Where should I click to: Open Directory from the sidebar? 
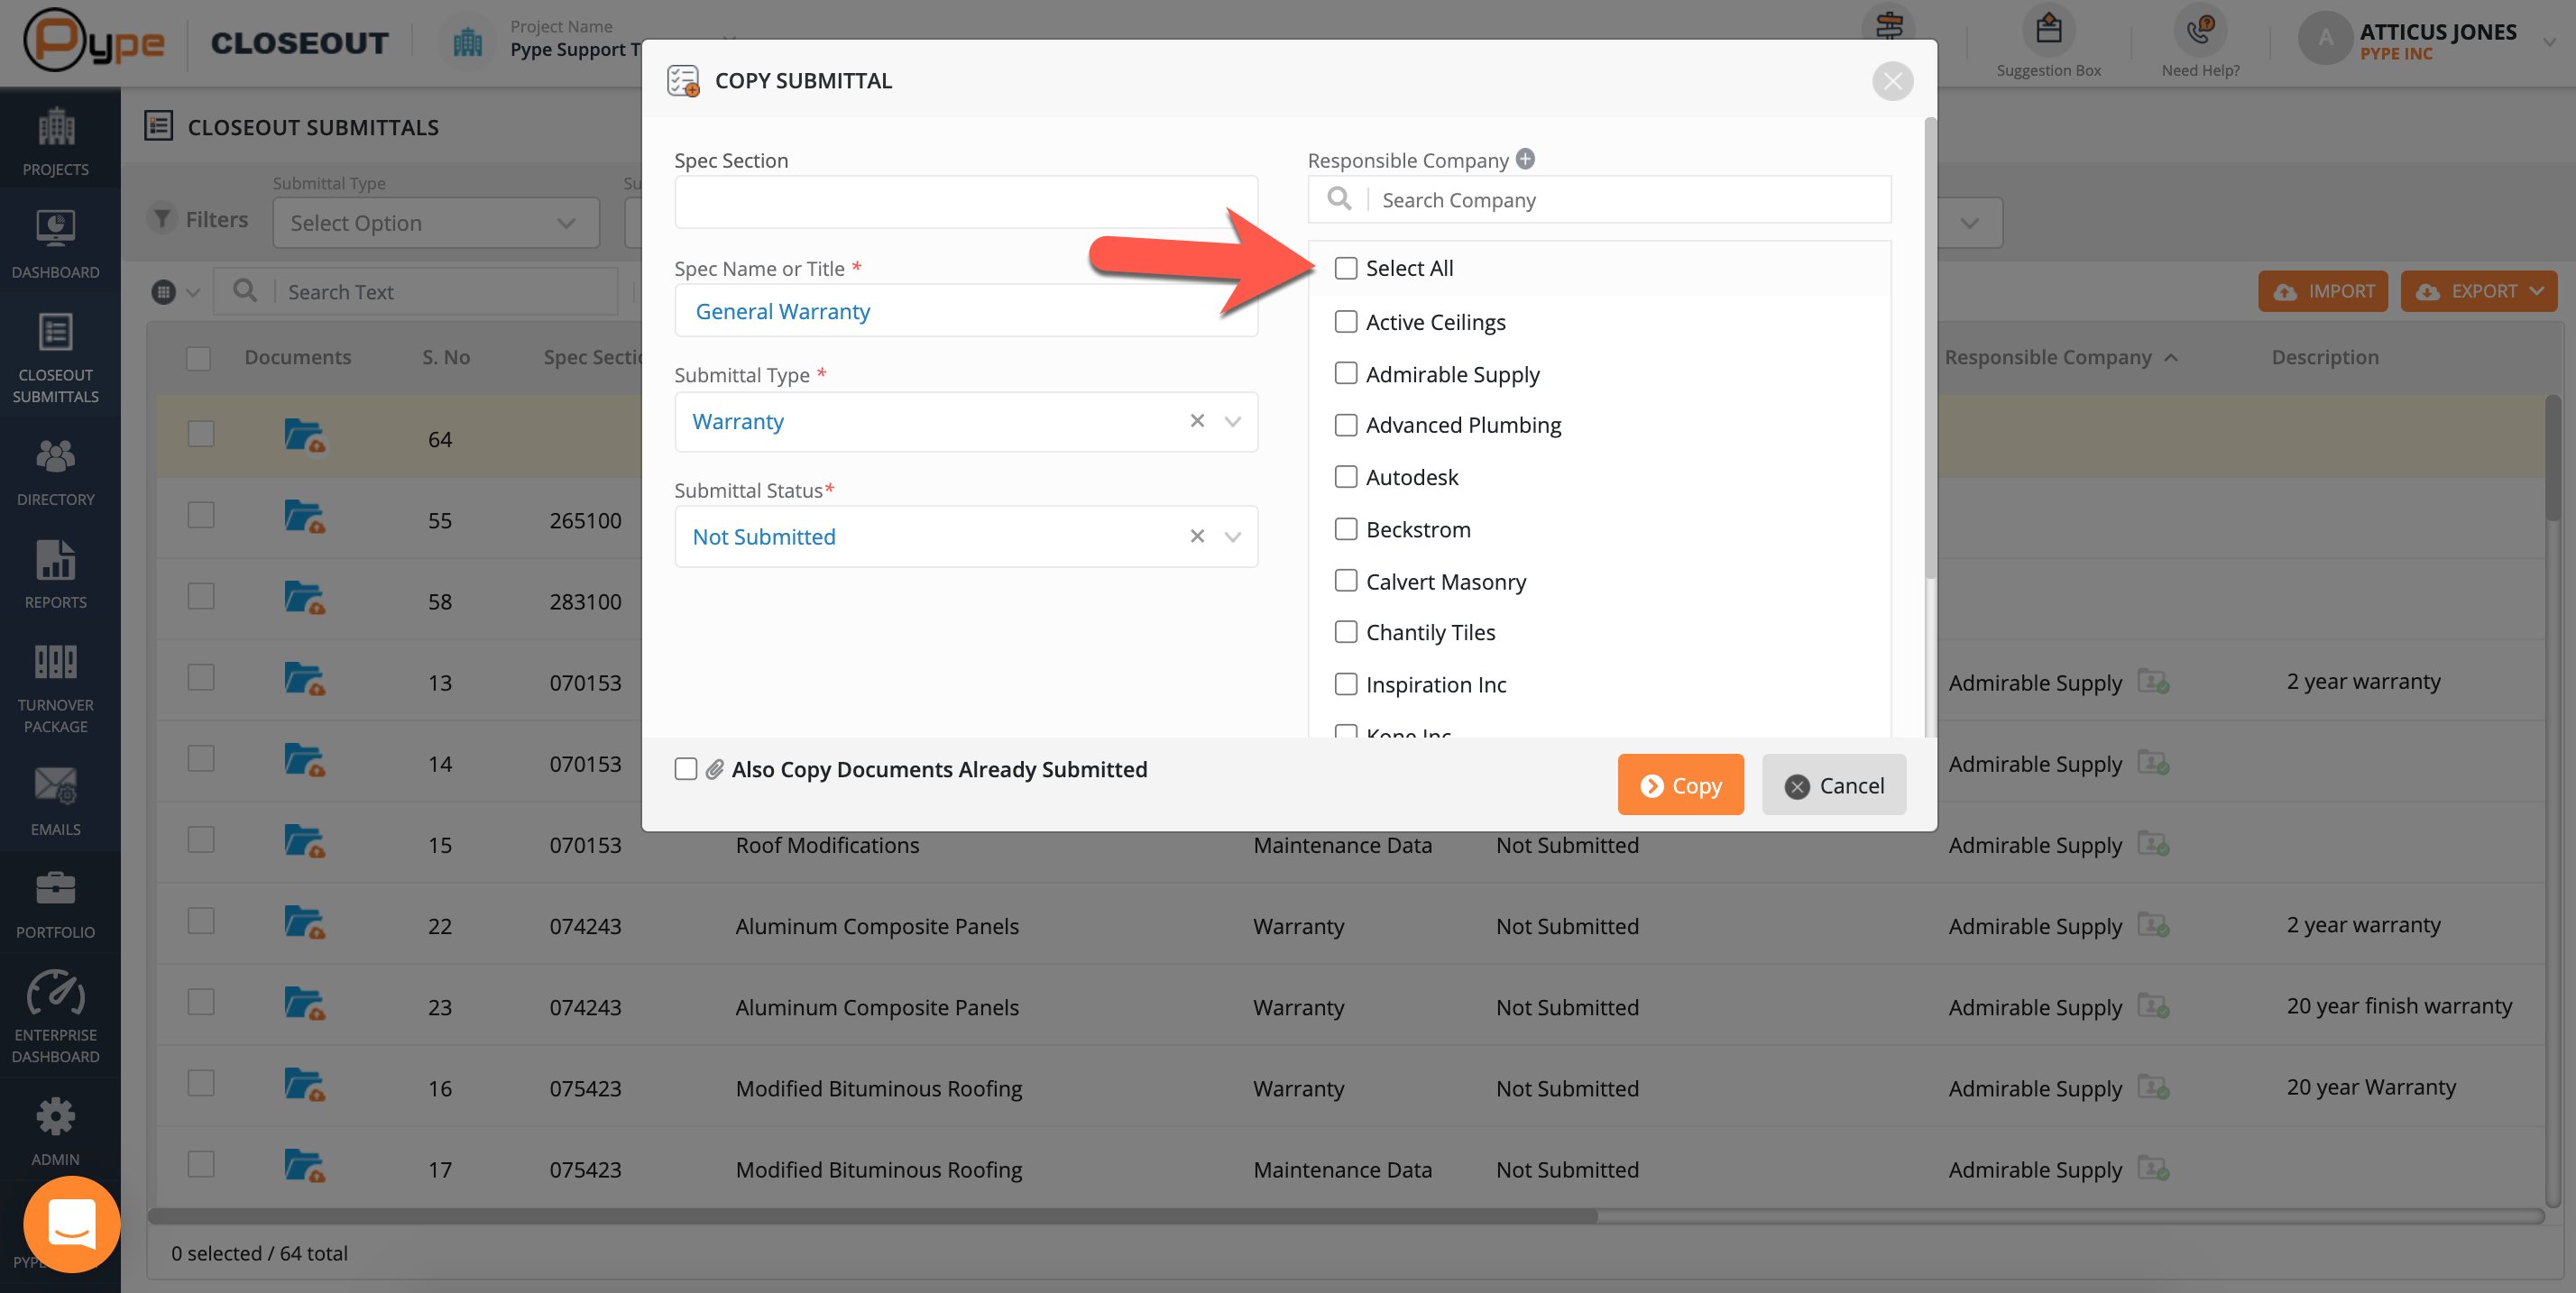[x=56, y=471]
